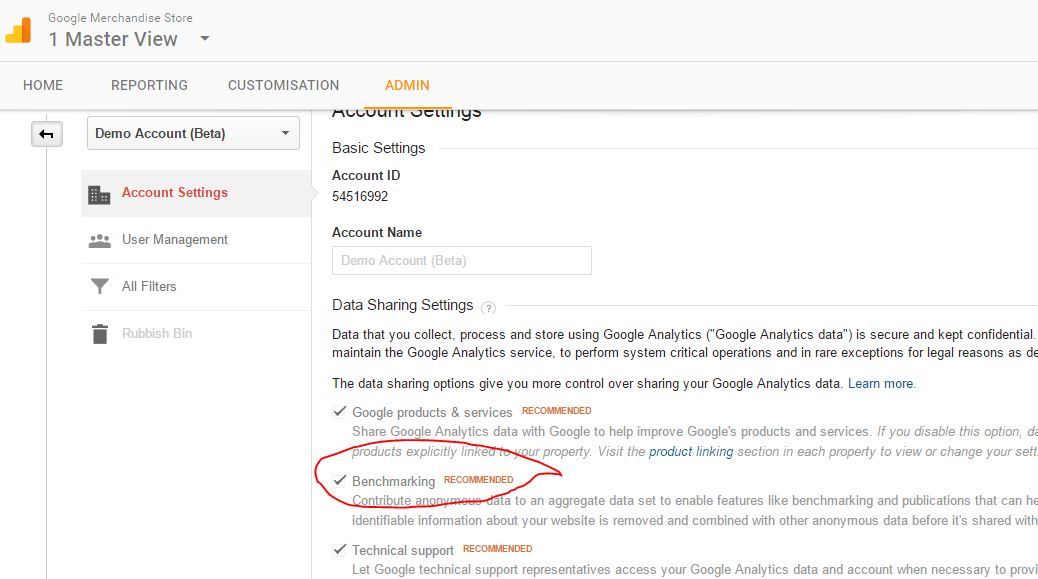Open the 1 Master View dropdown arrow
This screenshot has width=1038, height=579.
point(205,39)
